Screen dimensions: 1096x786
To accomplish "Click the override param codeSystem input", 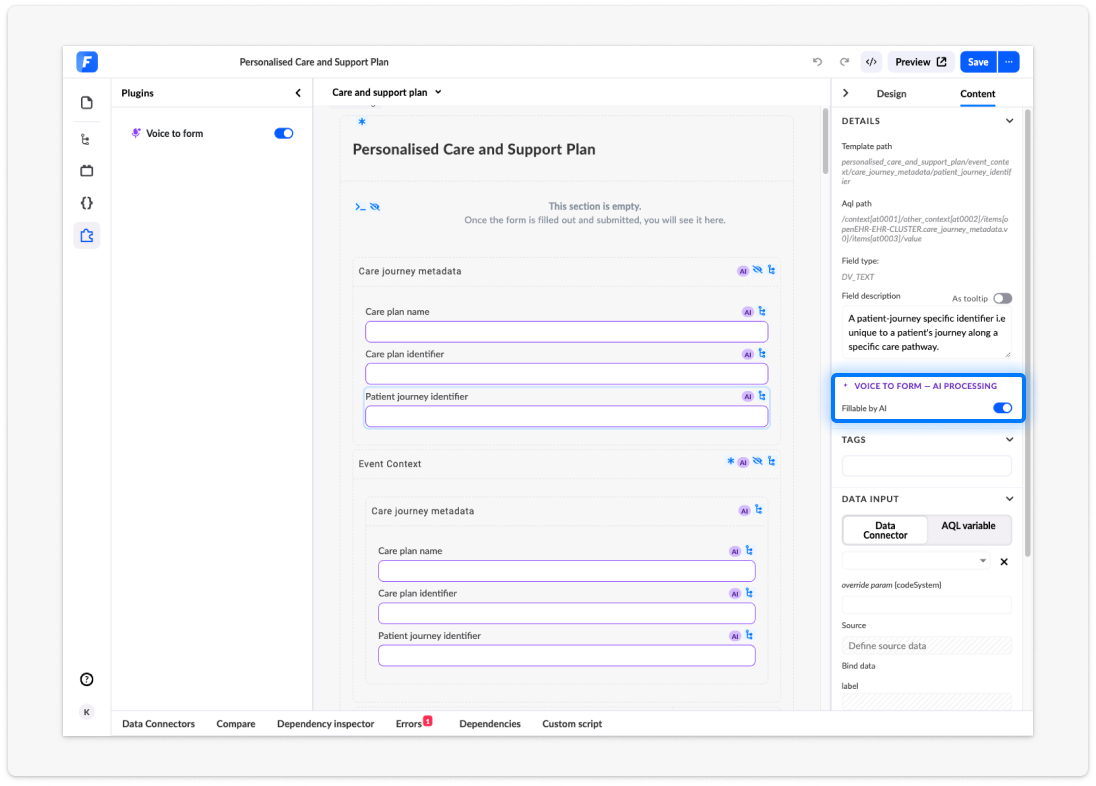I will pos(926,604).
